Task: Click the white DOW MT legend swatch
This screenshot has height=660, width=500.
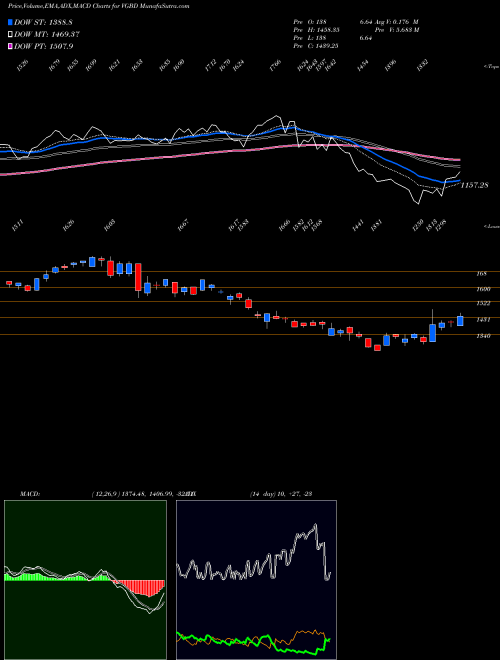Action: (x=10, y=34)
